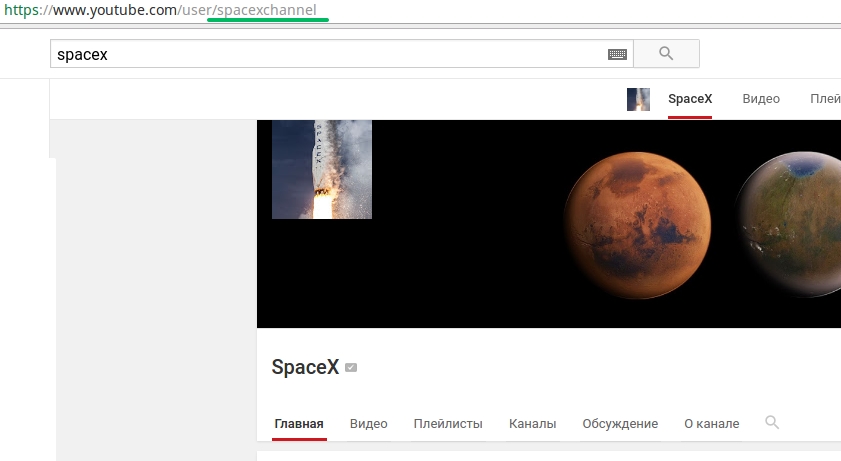Open the Обсуждение tab
841x461 pixels.
click(x=620, y=424)
